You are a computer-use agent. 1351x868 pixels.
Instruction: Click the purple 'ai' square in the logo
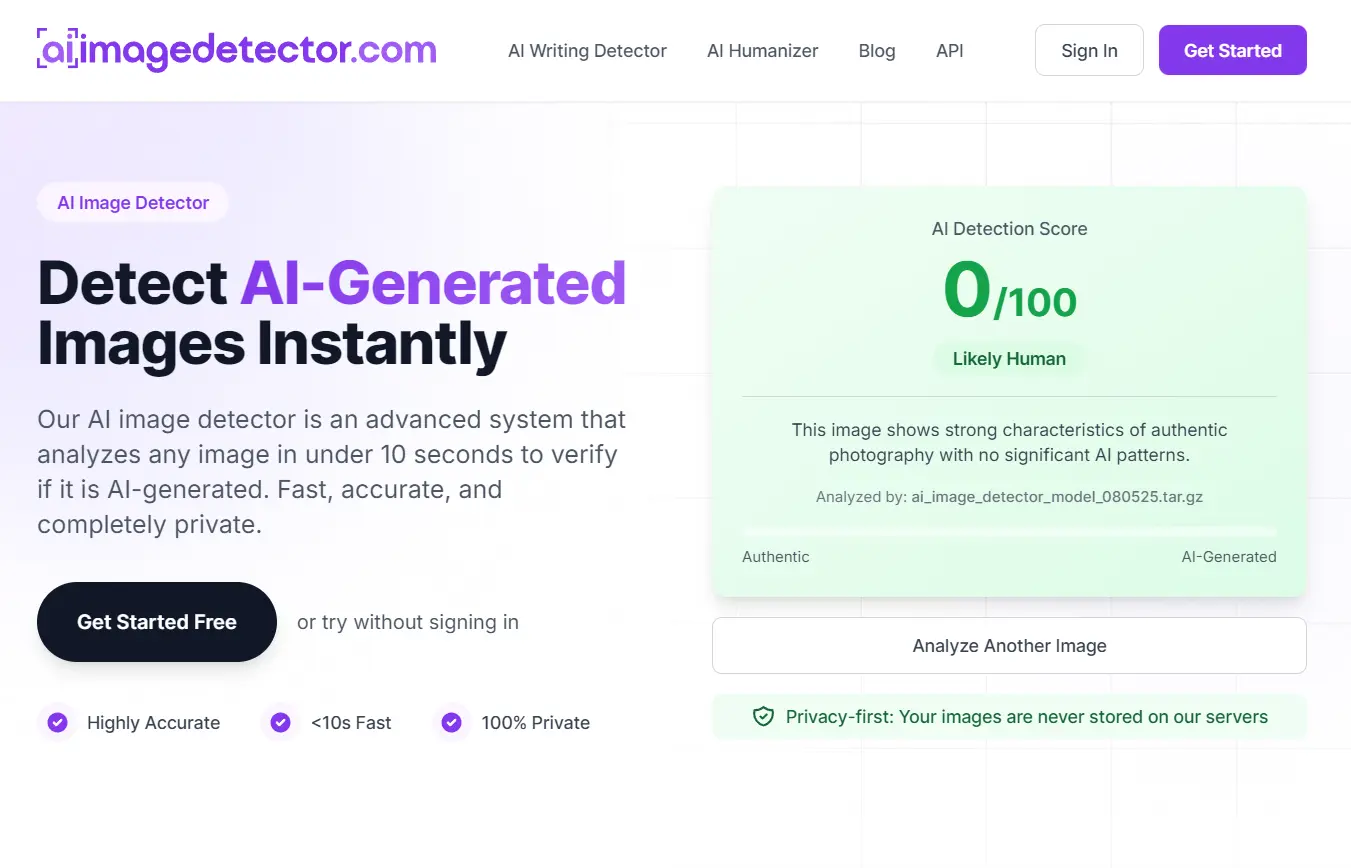(55, 50)
